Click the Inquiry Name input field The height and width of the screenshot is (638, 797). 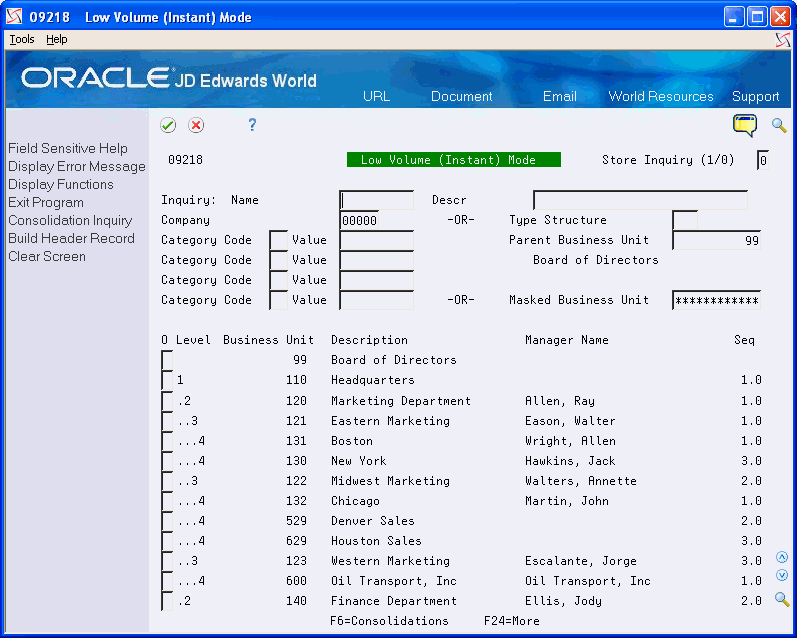[377, 200]
